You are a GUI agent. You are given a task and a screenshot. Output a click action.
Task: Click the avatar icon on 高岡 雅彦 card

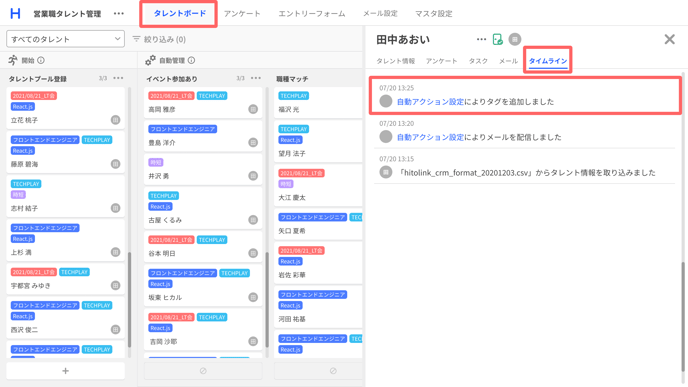[x=253, y=109]
